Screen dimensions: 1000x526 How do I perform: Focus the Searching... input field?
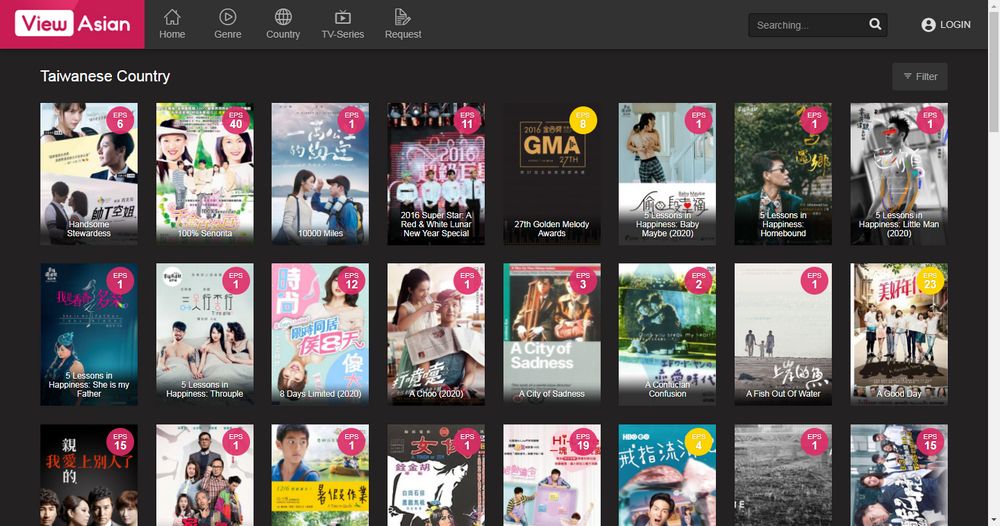[808, 25]
